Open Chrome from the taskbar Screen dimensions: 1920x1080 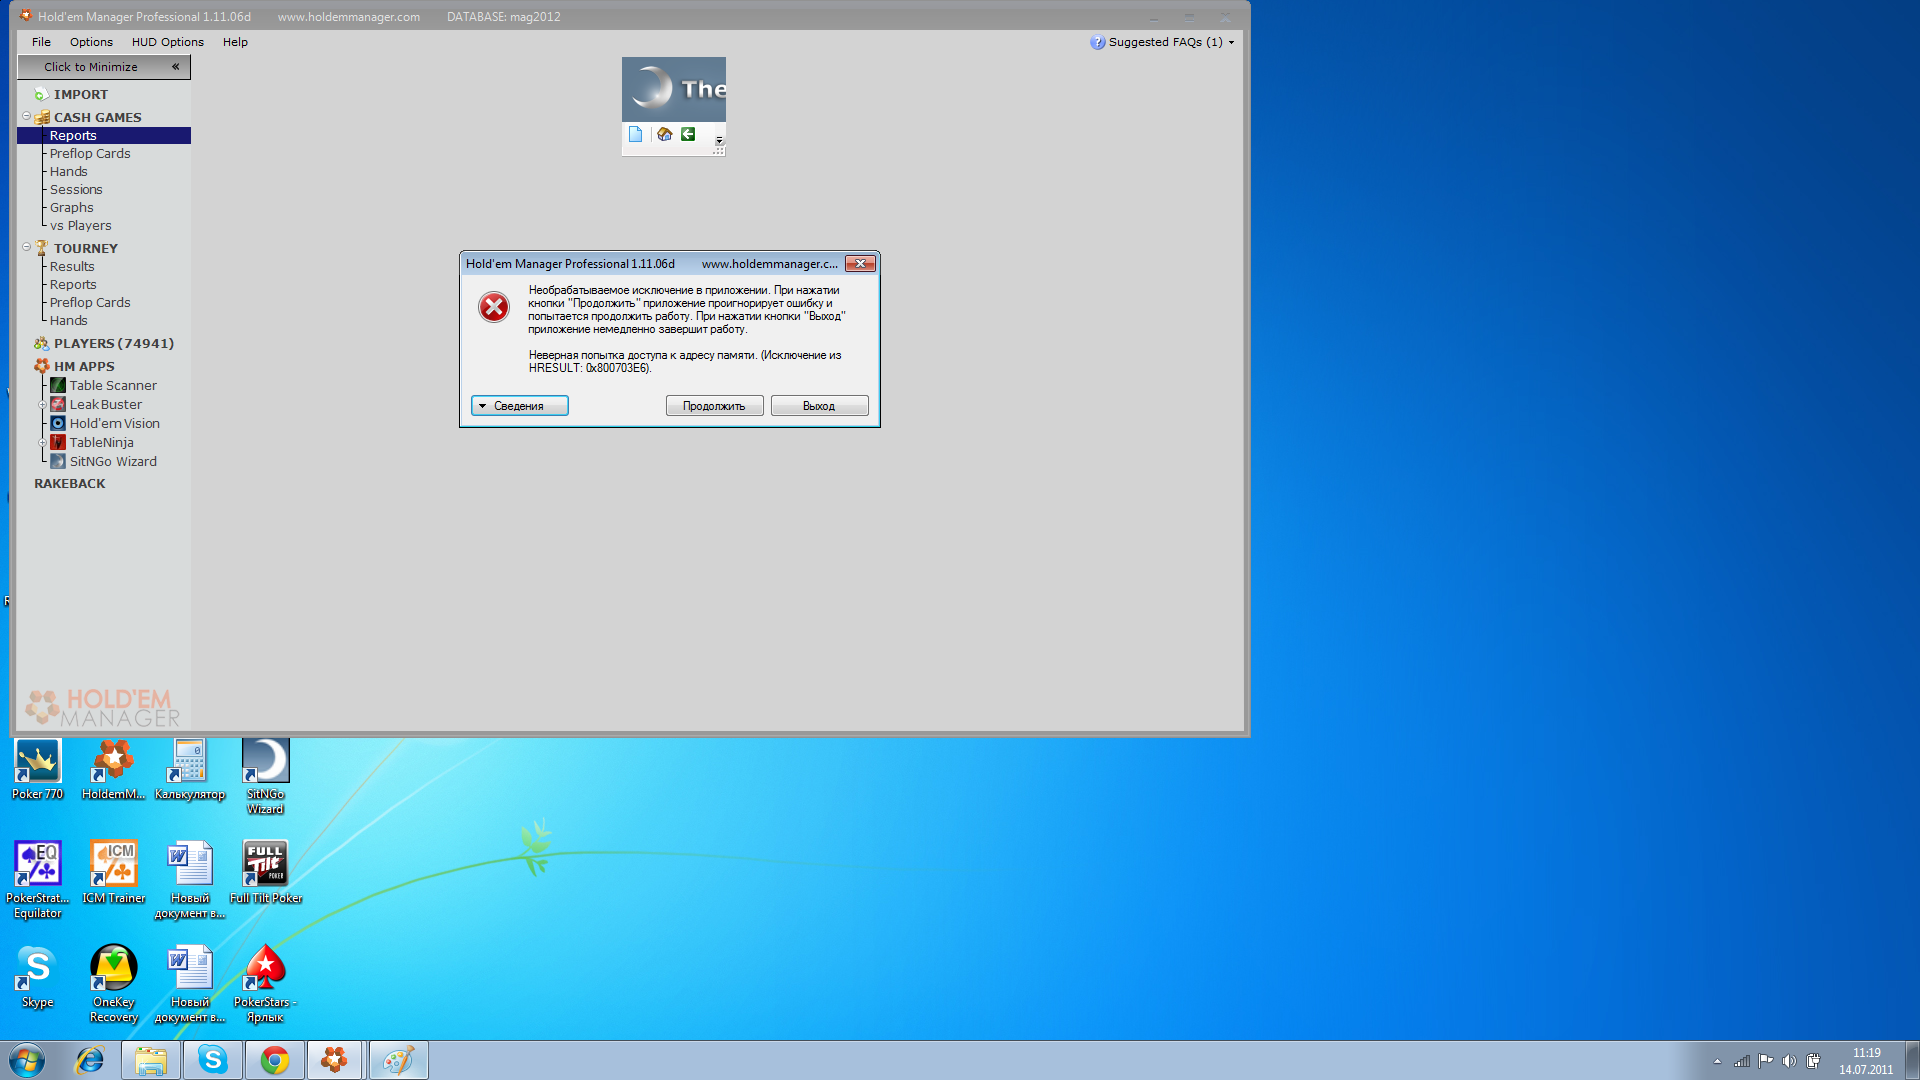[274, 1060]
